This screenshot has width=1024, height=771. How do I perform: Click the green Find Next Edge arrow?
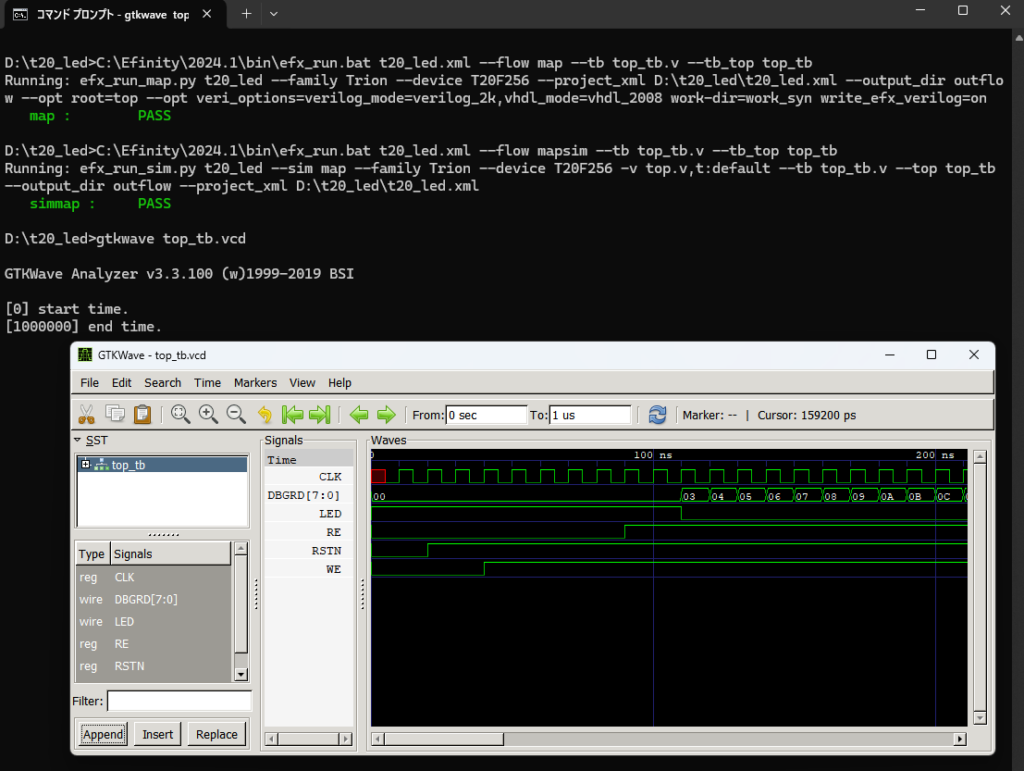pos(387,415)
